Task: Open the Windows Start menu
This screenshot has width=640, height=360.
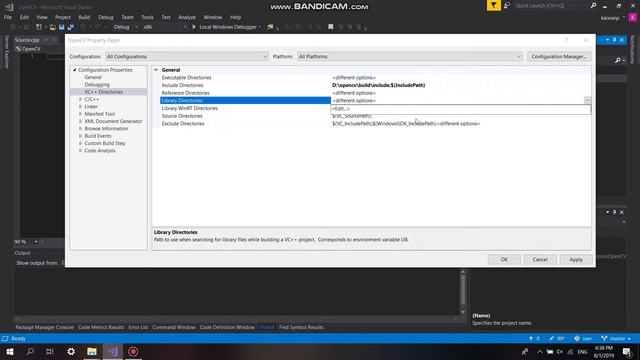Action: 10,351
